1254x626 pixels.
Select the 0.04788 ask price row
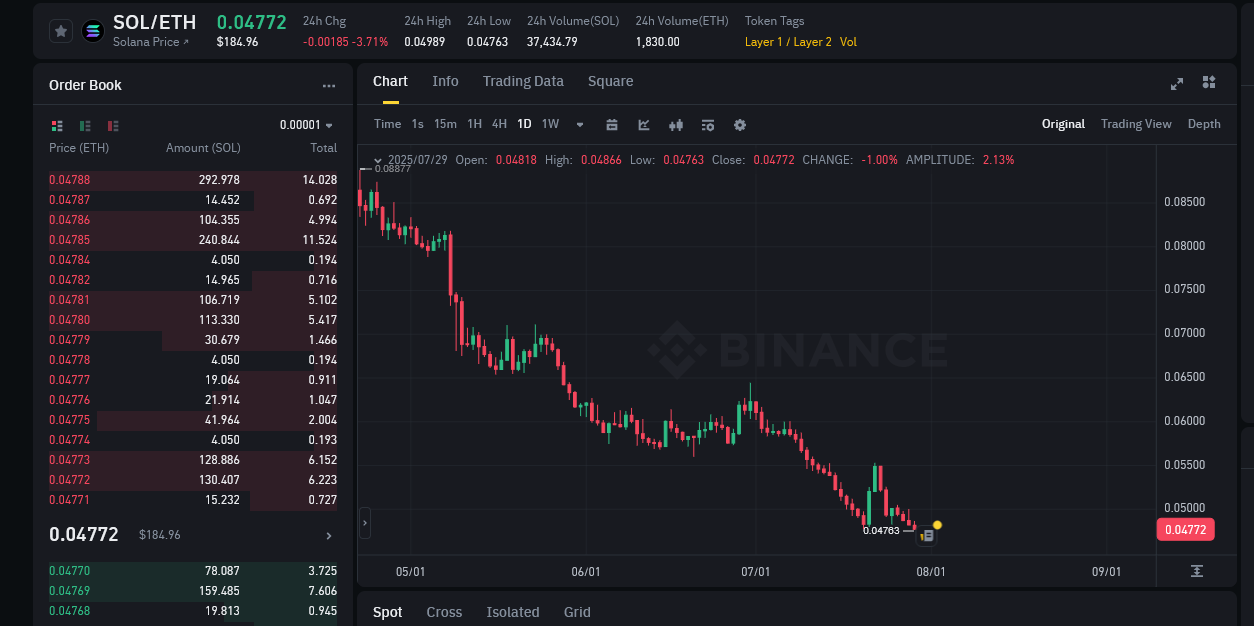193,180
